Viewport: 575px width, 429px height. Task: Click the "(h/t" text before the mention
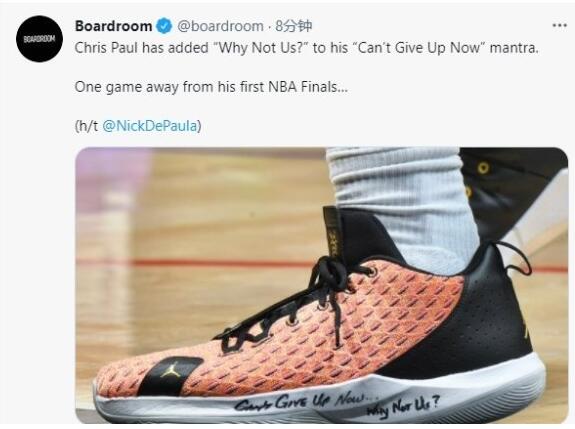pos(87,126)
